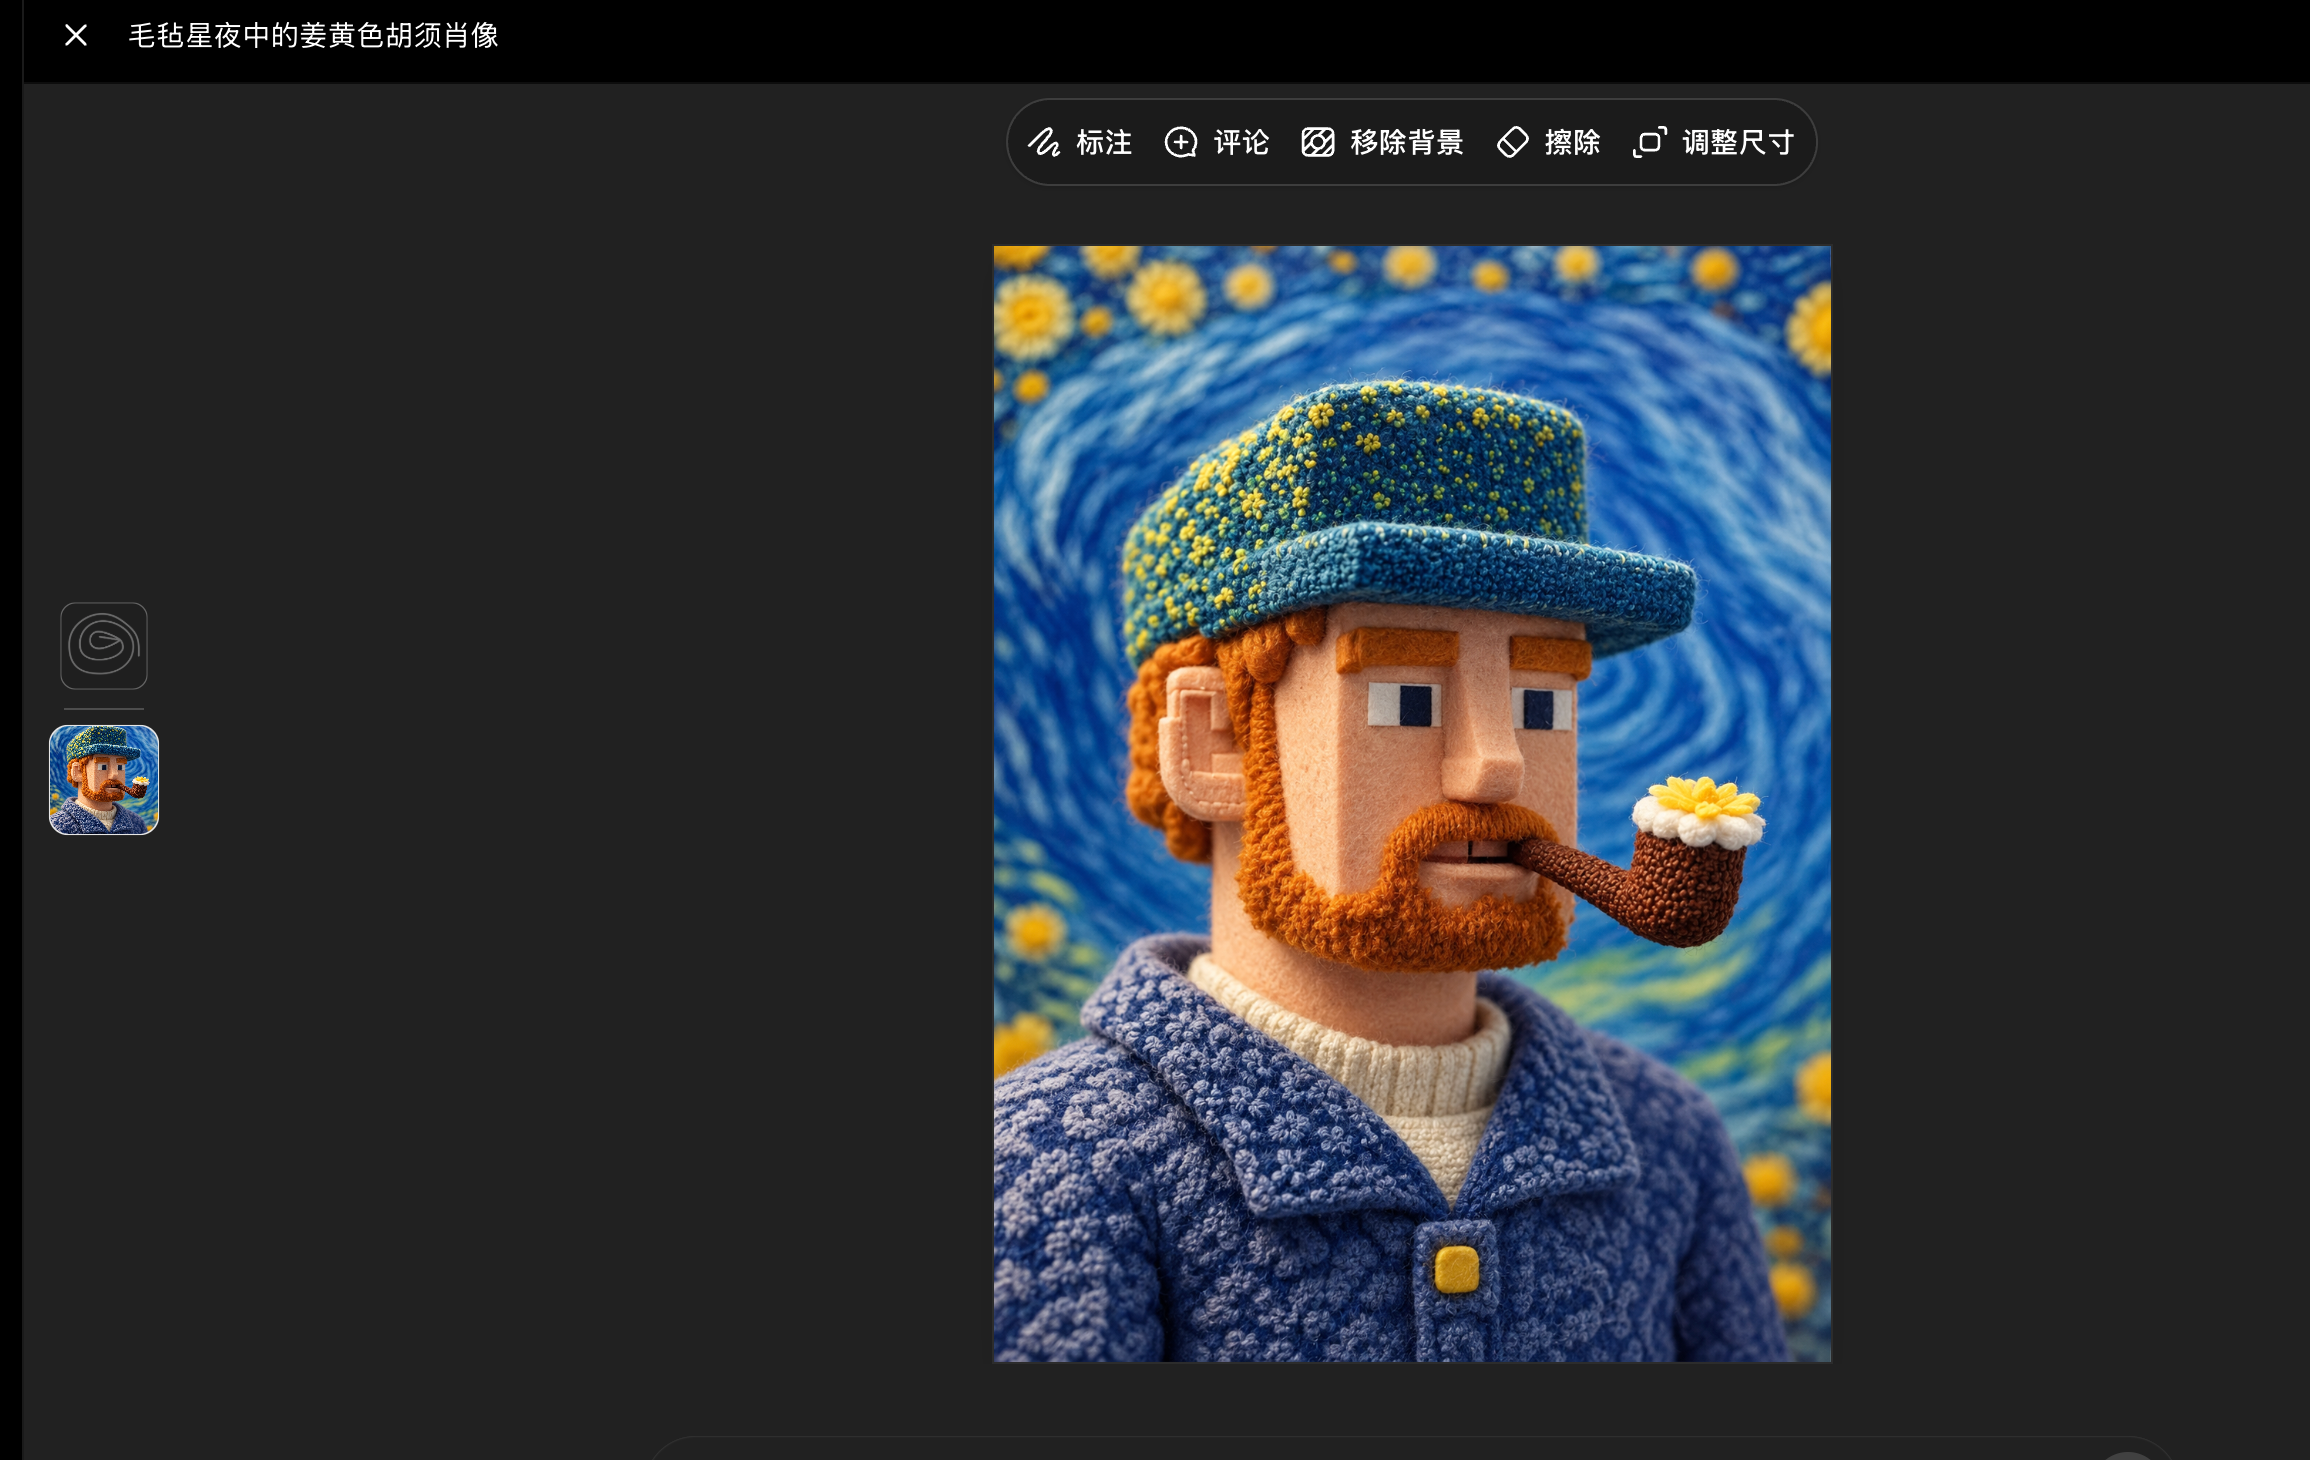
Task: Select the 擦除 eraser icon
Action: (x=1513, y=142)
